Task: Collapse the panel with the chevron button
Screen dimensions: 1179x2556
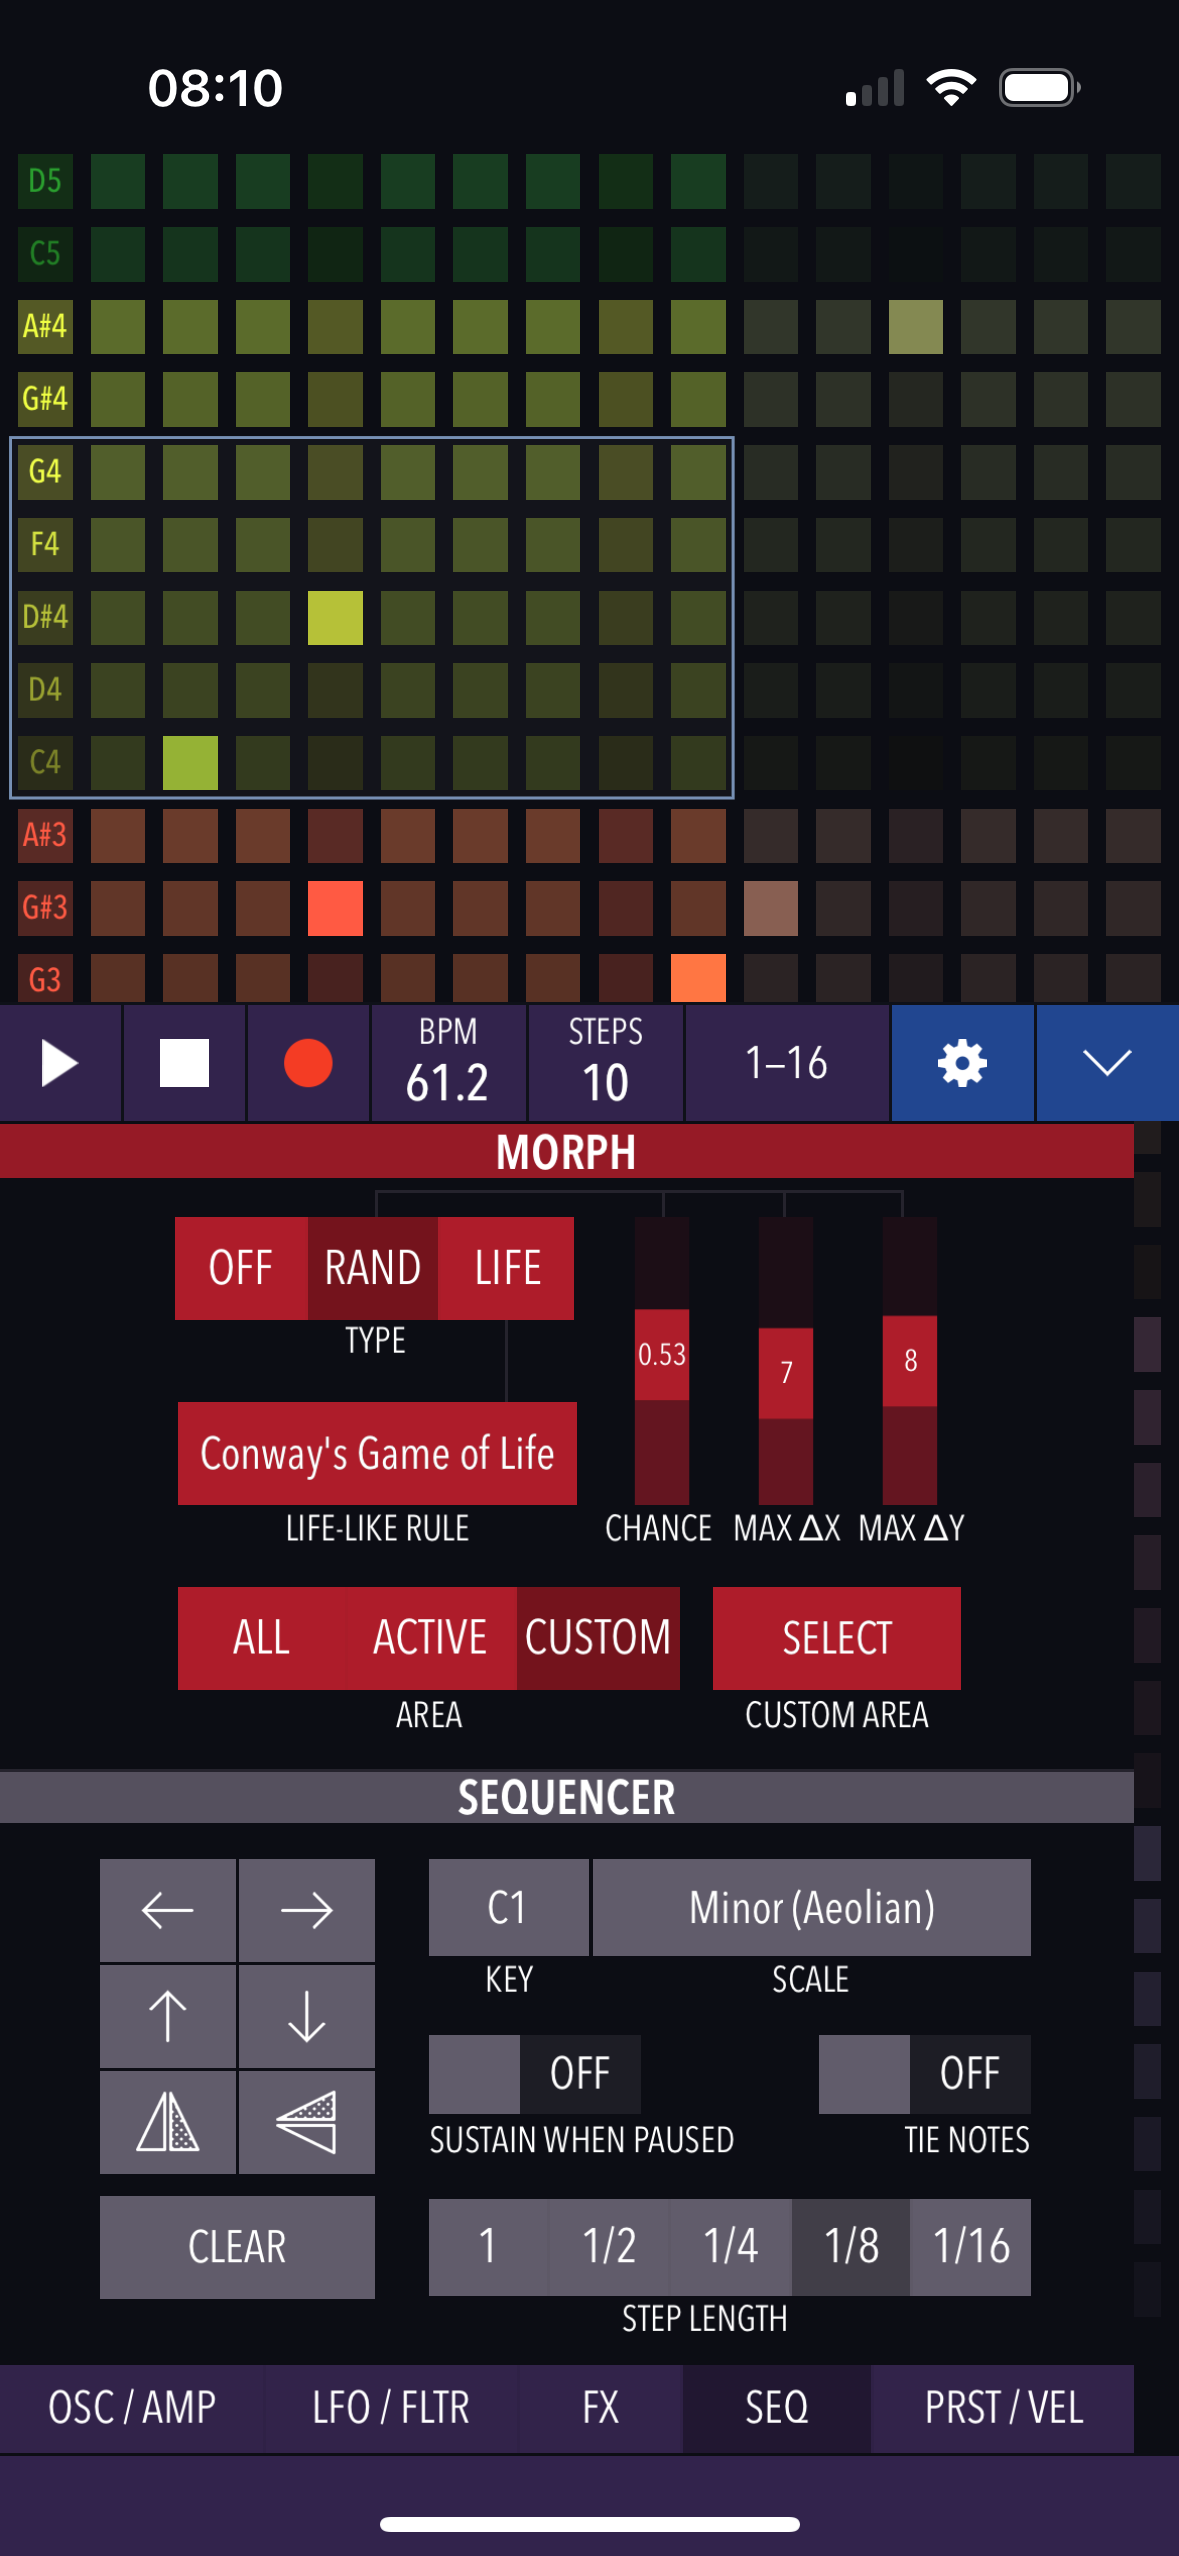Action: pyautogui.click(x=1107, y=1063)
